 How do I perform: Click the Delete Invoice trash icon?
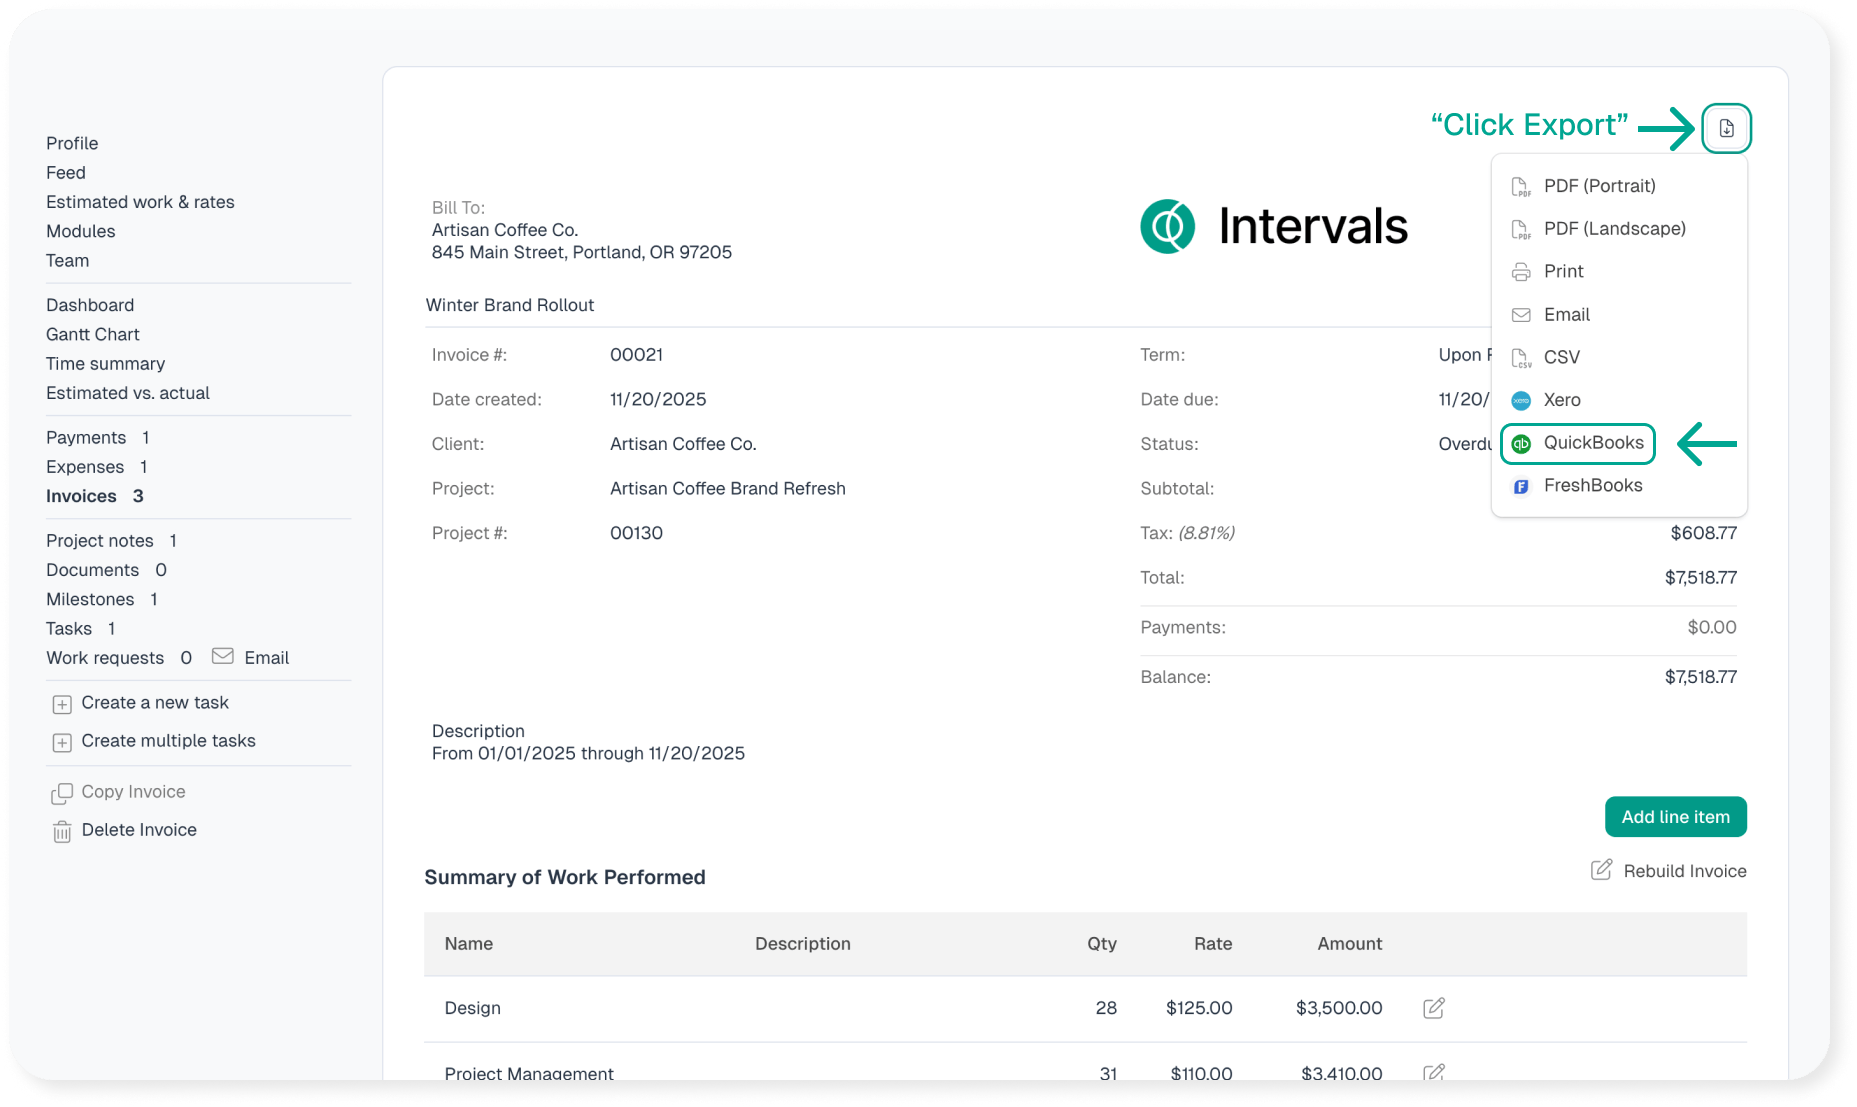coord(62,831)
